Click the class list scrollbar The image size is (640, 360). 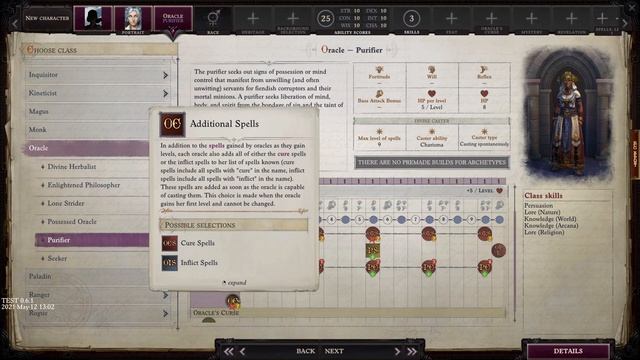[x=178, y=193]
